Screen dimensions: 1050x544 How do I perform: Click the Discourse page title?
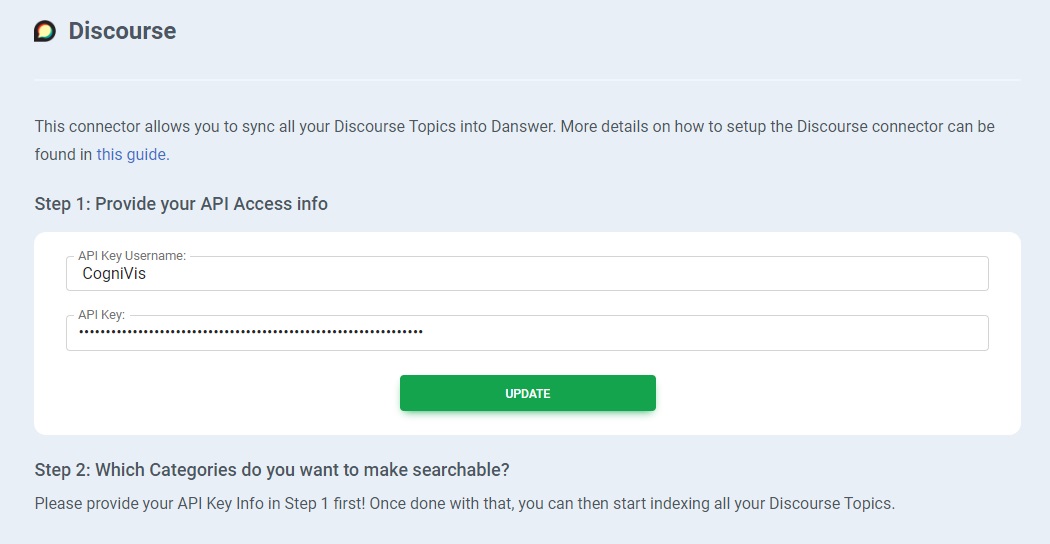pos(122,31)
